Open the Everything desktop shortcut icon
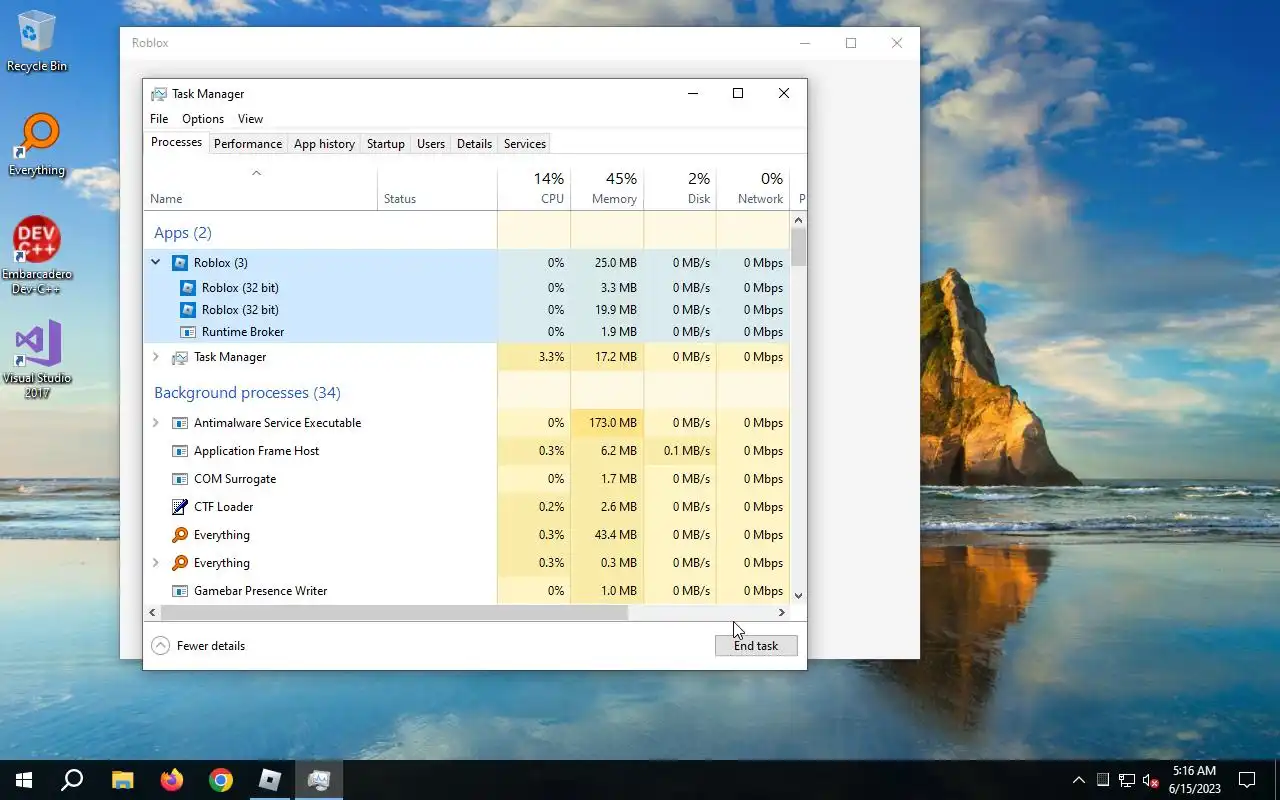Viewport: 1280px width, 800px height. [x=37, y=145]
